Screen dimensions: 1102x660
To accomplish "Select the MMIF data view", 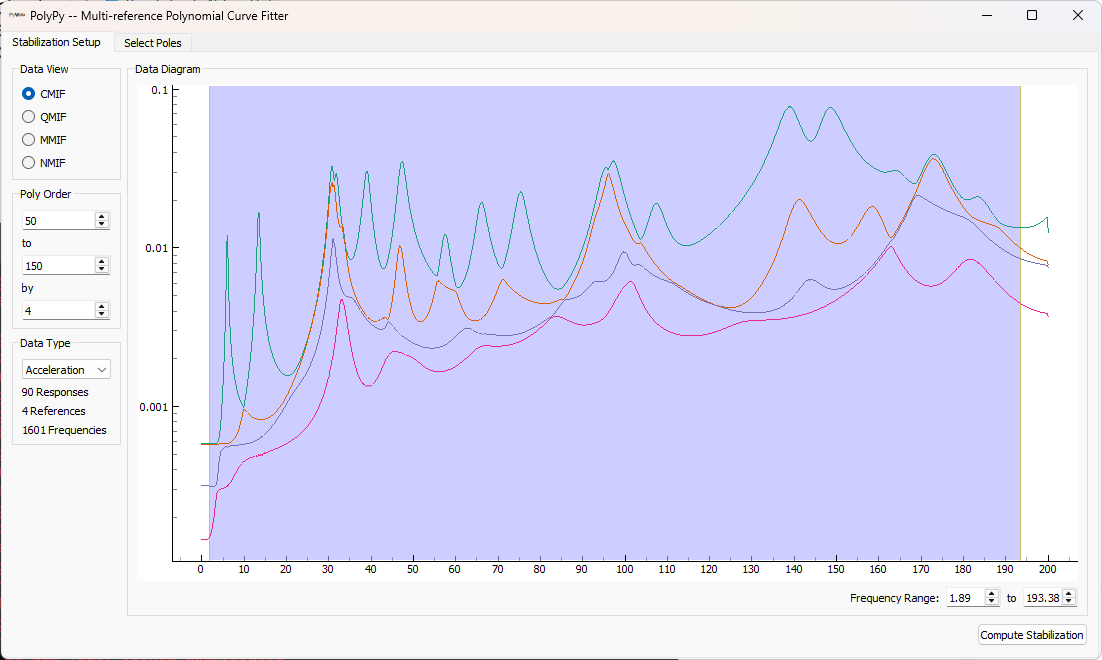I will 29,139.
